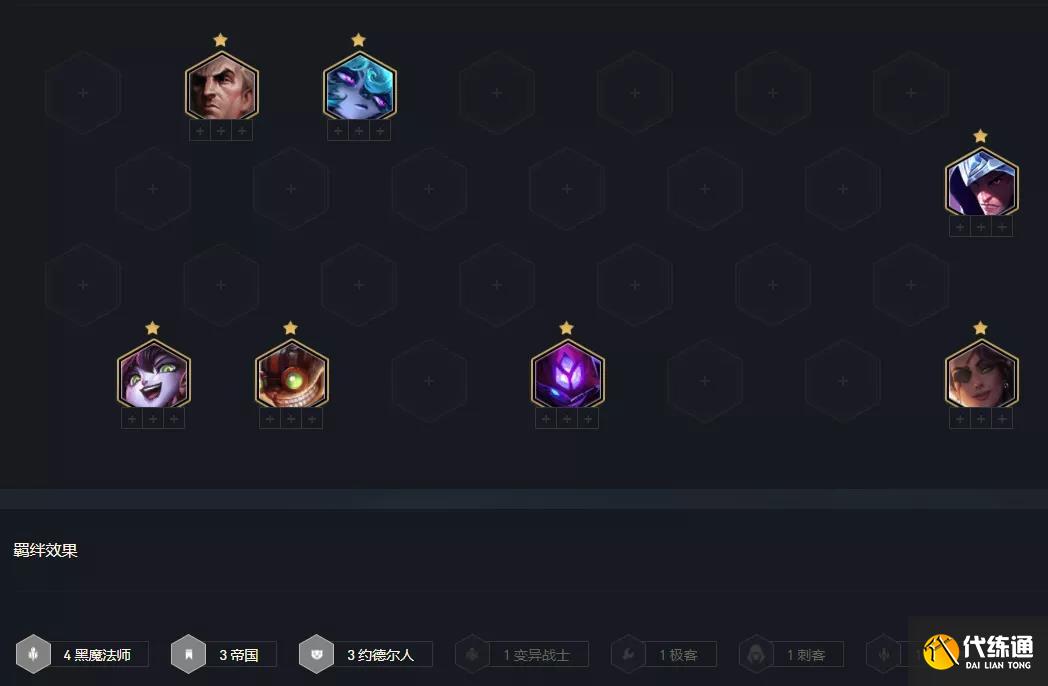The height and width of the screenshot is (686, 1048).
Task: Add item to Swain's first item slot
Action: (200, 130)
